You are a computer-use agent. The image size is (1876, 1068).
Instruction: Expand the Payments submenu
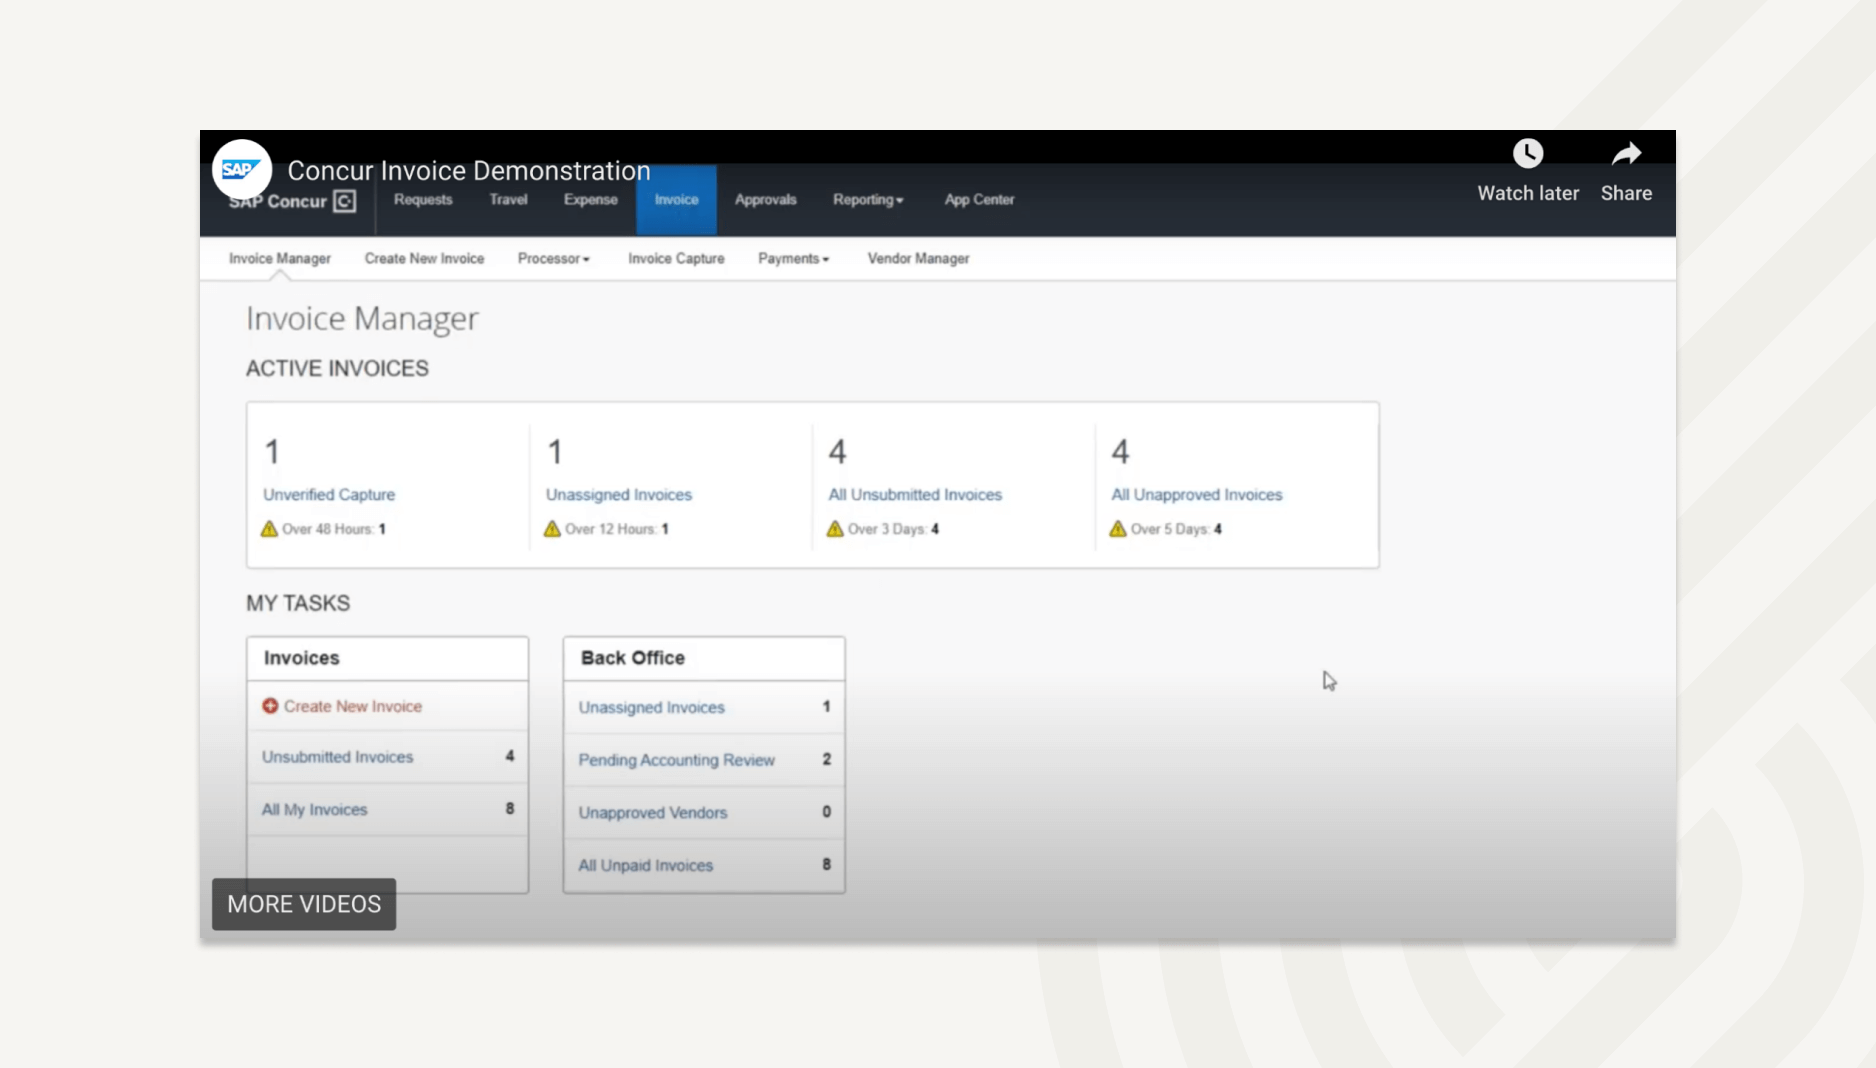click(x=793, y=258)
